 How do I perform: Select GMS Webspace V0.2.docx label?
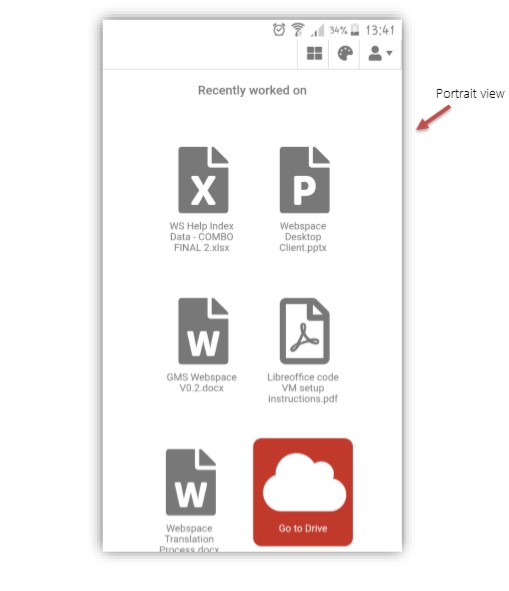pyautogui.click(x=202, y=383)
